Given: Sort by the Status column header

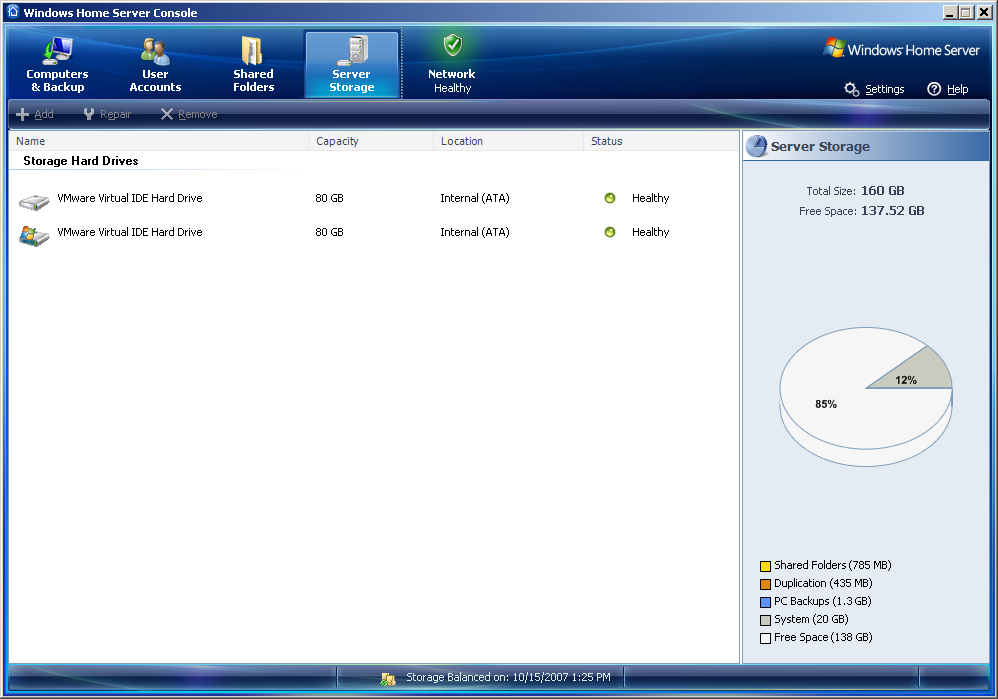Looking at the screenshot, I should click(x=661, y=141).
